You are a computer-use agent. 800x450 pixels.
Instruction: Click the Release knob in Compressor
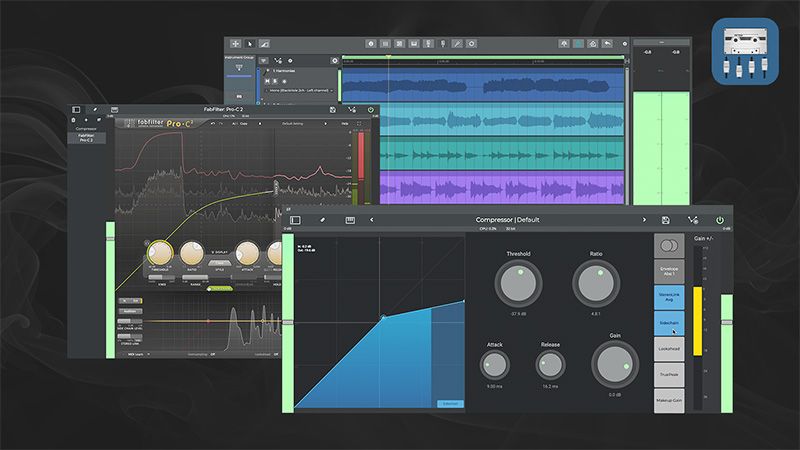coord(550,365)
